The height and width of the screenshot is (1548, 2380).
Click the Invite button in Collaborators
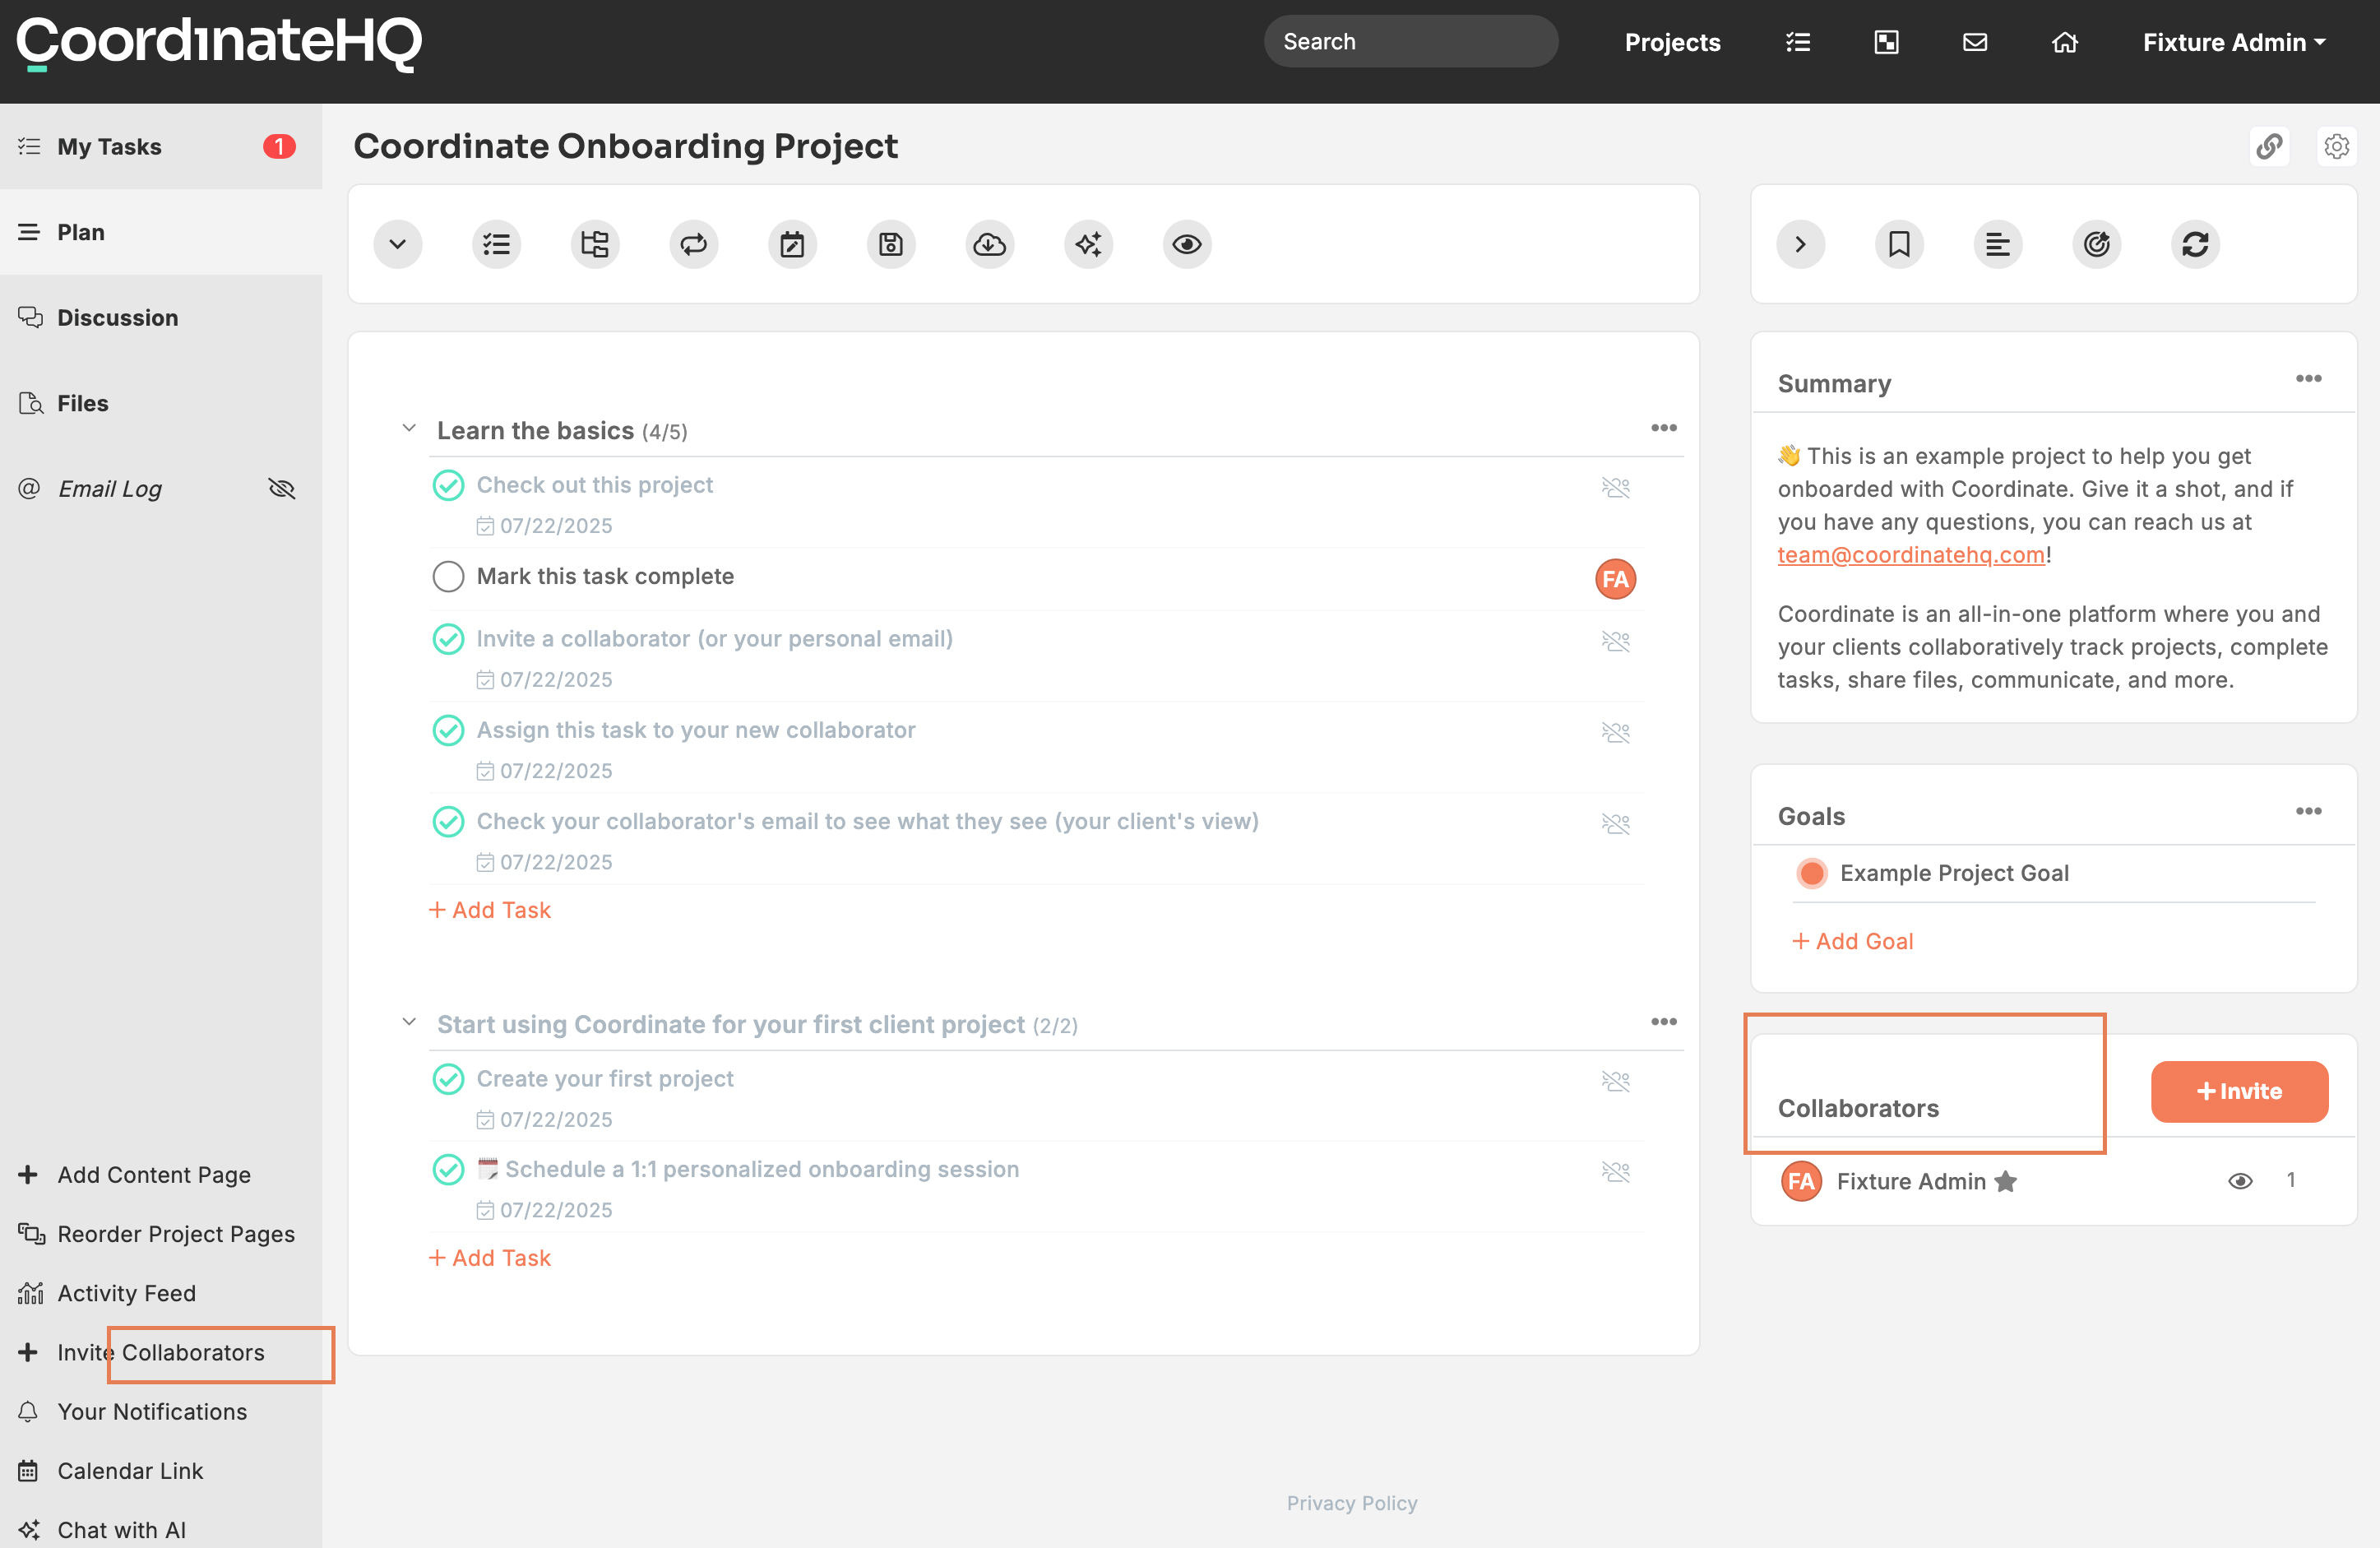2239,1091
